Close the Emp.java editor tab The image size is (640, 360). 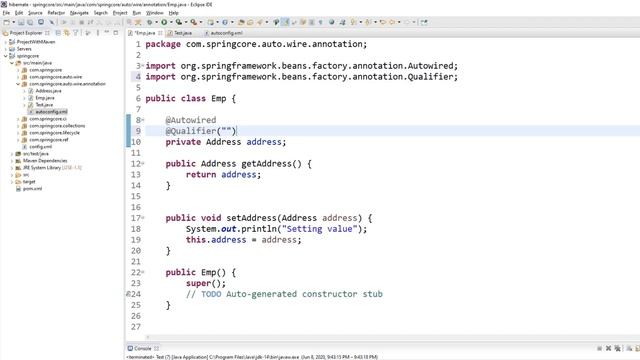[160, 33]
